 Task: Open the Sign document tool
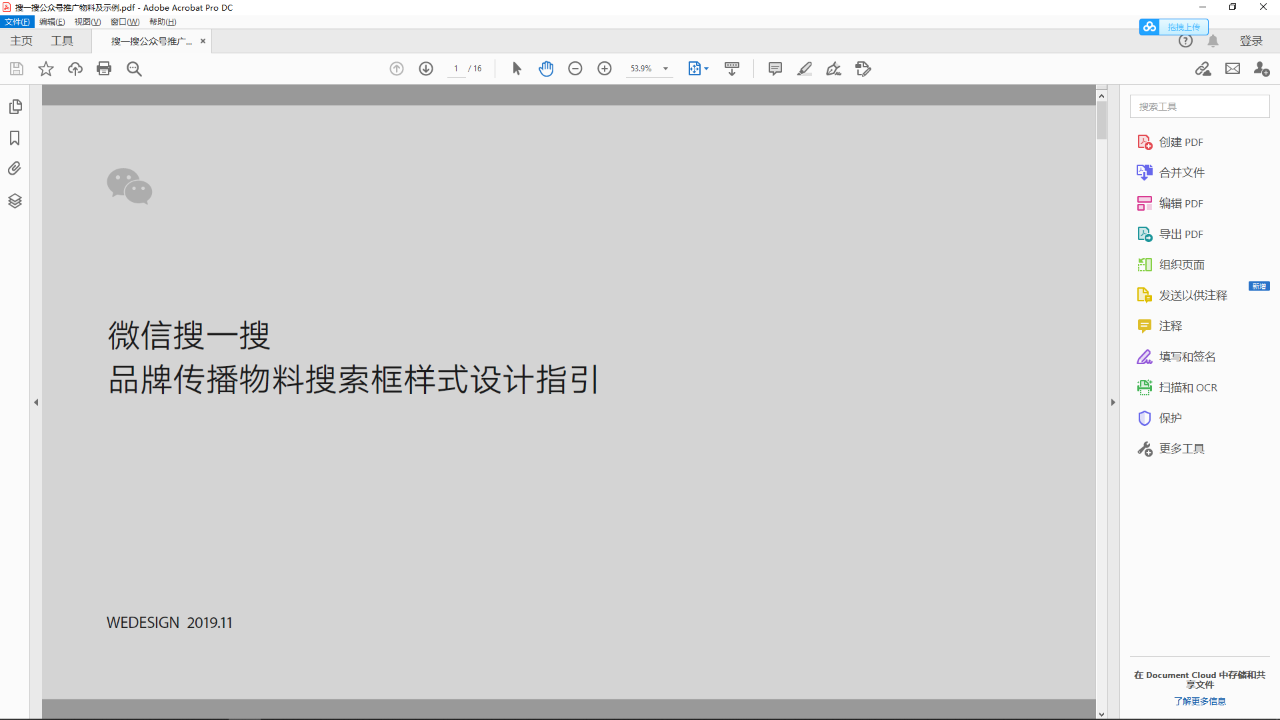click(833, 69)
